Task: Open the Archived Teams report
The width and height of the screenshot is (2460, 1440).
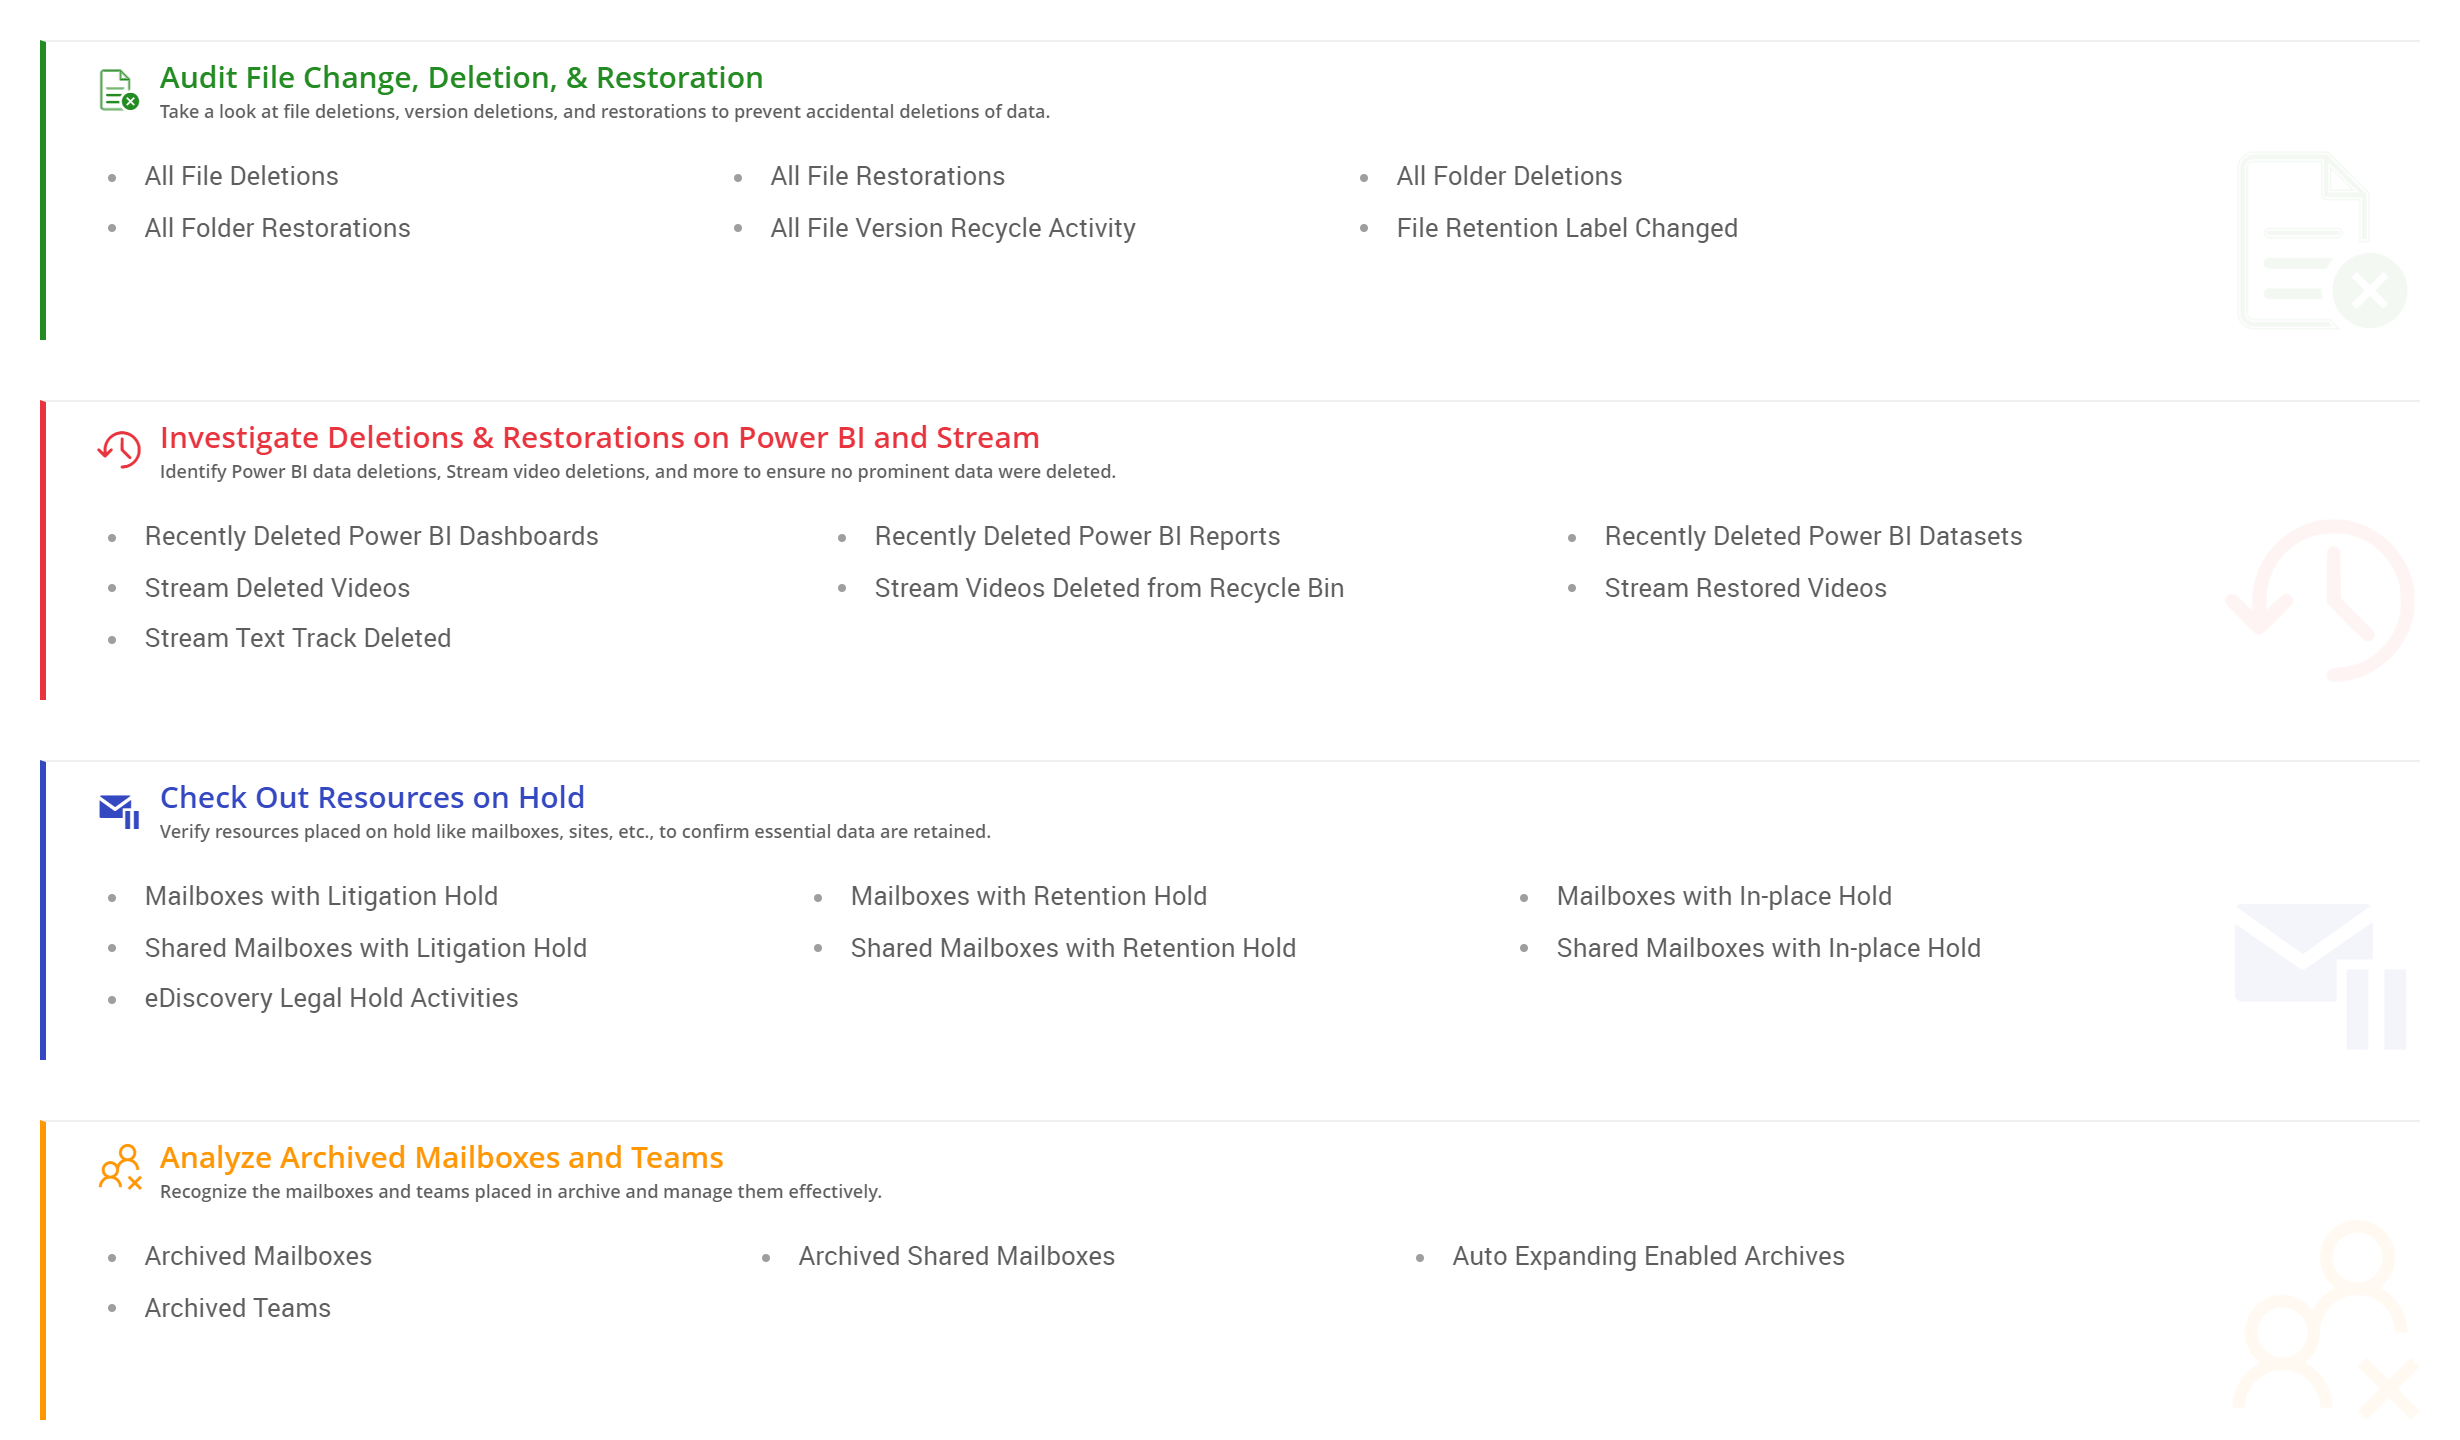Action: click(237, 1308)
